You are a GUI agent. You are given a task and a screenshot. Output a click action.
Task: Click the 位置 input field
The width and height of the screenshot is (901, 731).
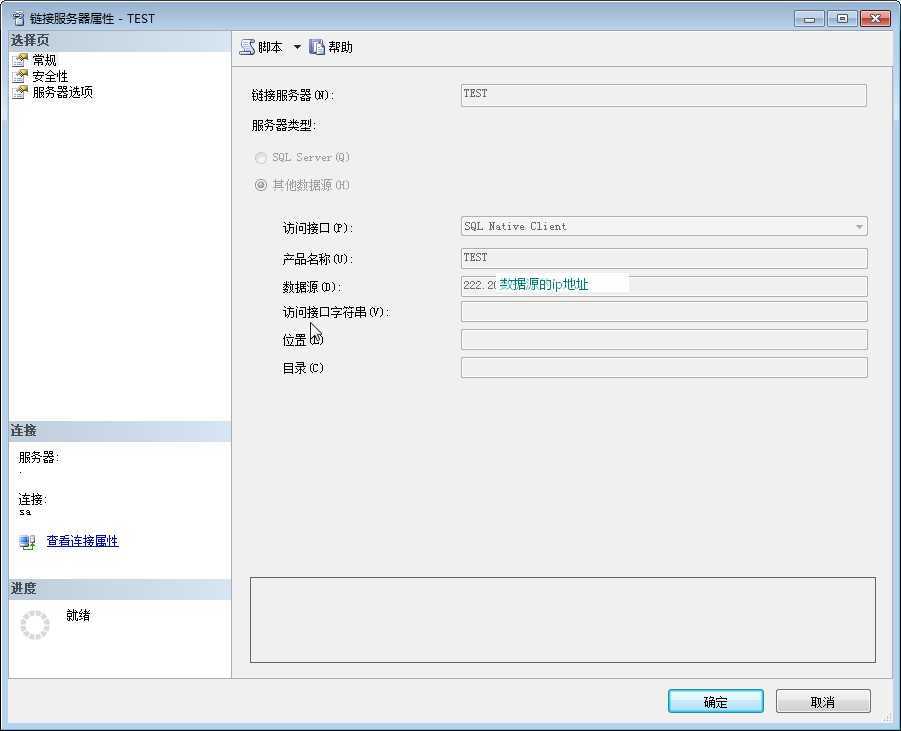tap(664, 340)
